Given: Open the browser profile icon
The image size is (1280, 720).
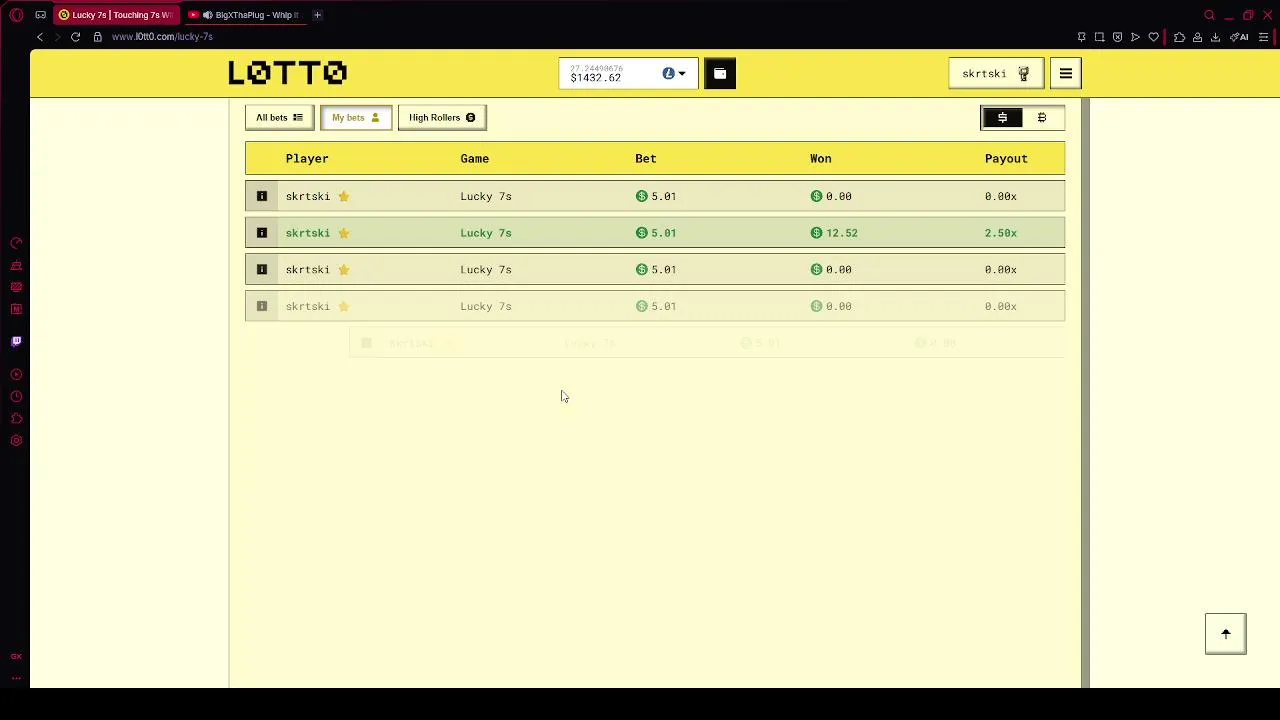Looking at the screenshot, I should [1197, 37].
